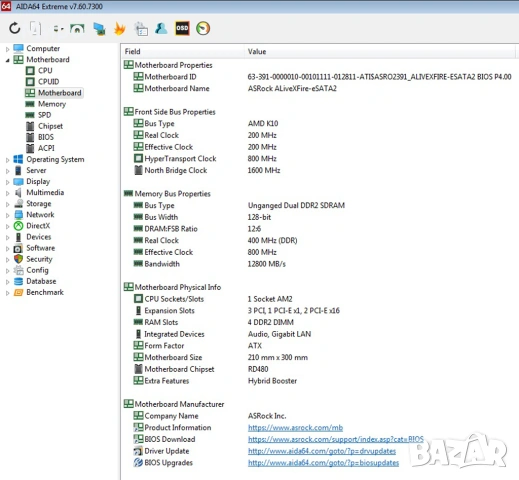Open the ASRock BIOS download link
Screen dimensions: 519x480
pos(336,439)
